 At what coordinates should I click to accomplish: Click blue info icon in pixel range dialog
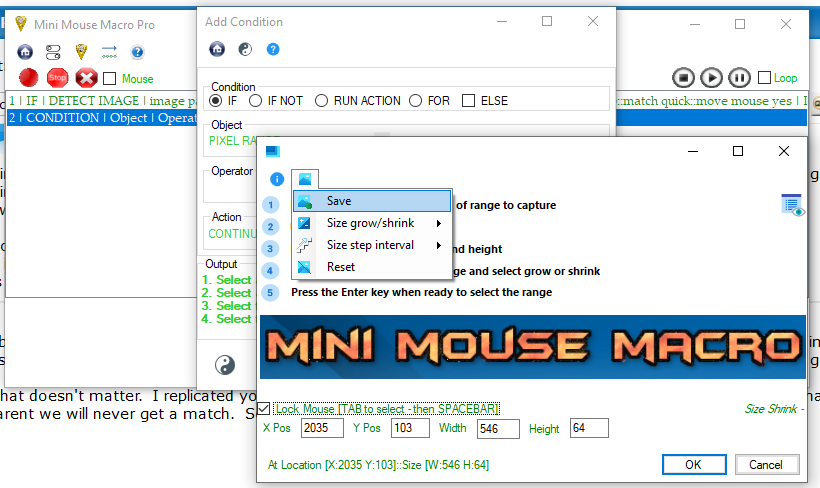[277, 179]
